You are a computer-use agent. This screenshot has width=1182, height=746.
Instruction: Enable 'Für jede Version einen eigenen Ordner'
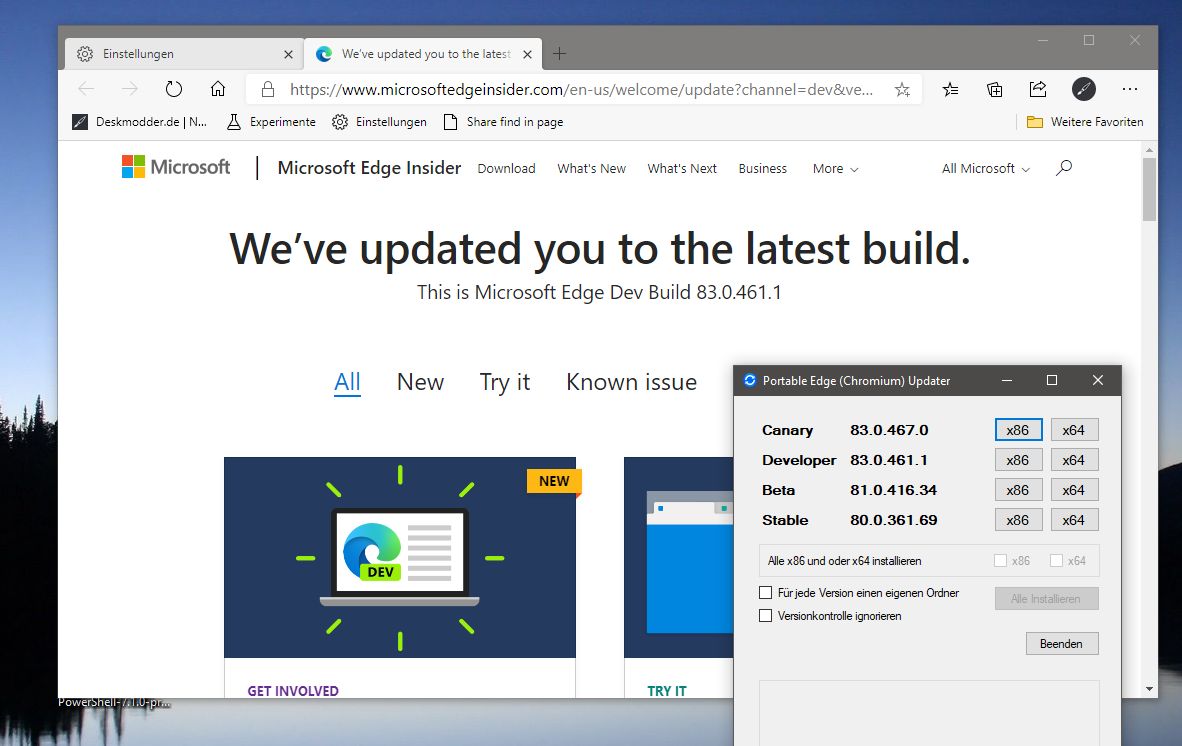point(766,593)
